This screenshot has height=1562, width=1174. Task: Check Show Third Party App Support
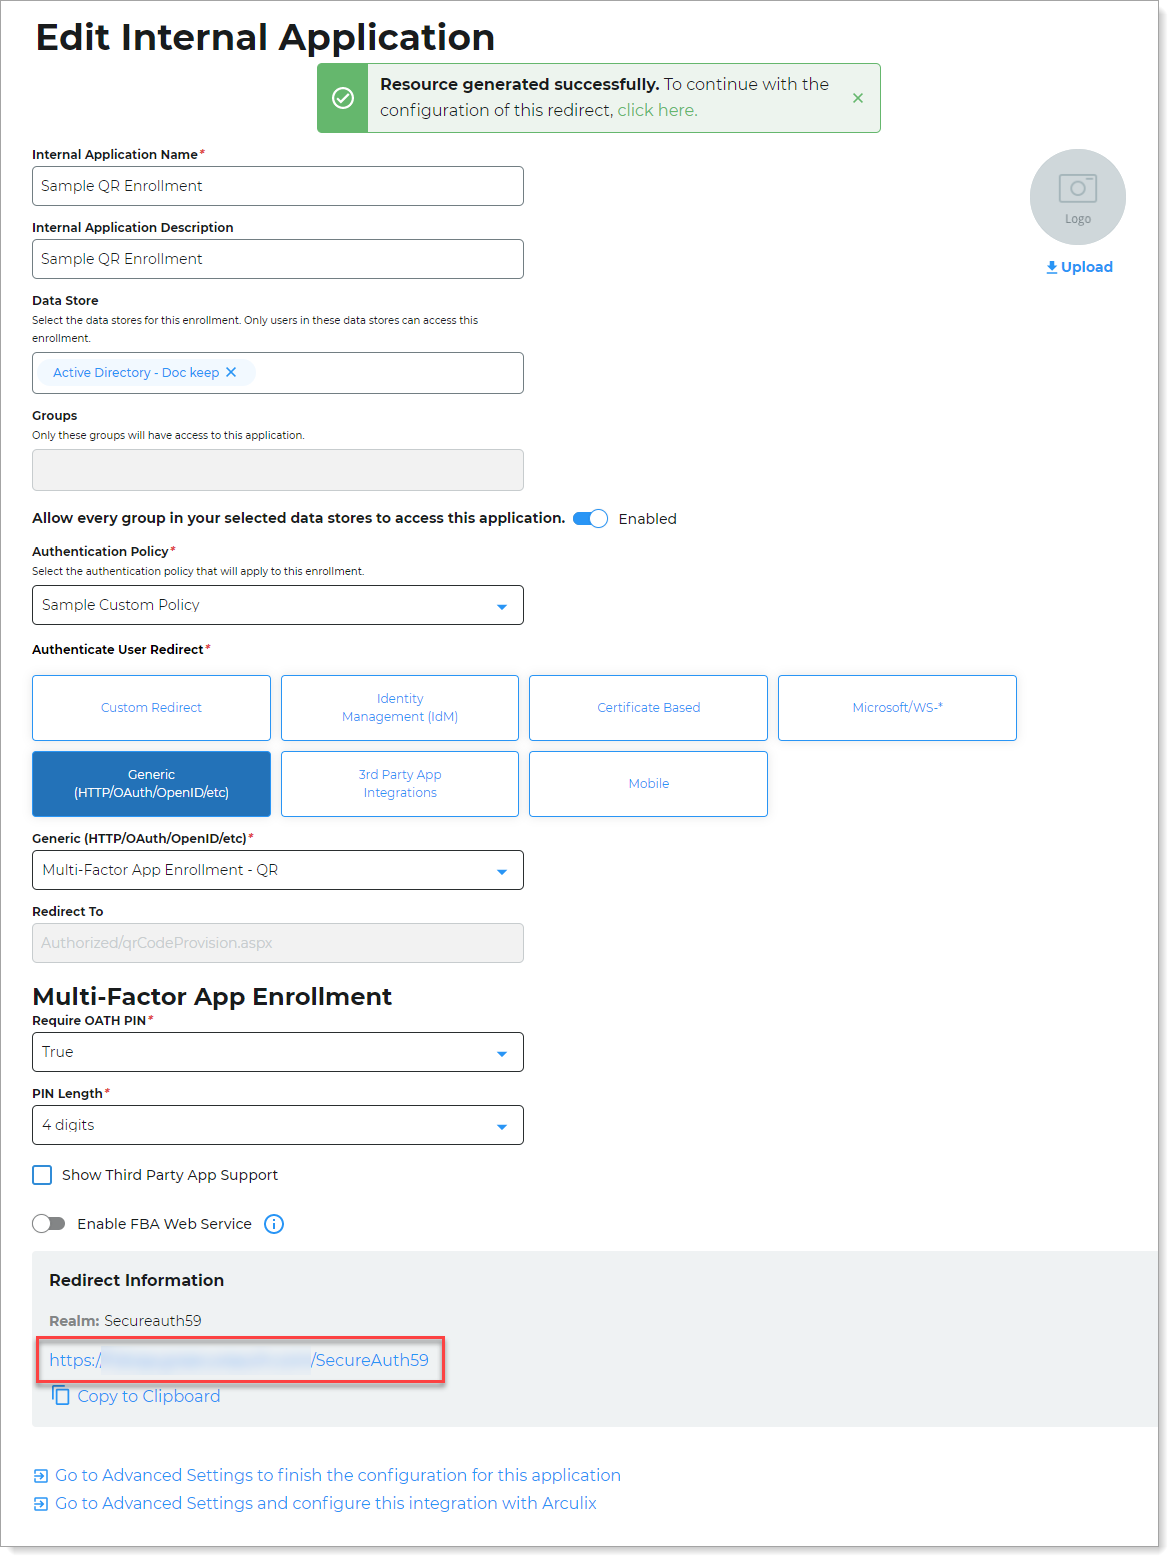42,1175
